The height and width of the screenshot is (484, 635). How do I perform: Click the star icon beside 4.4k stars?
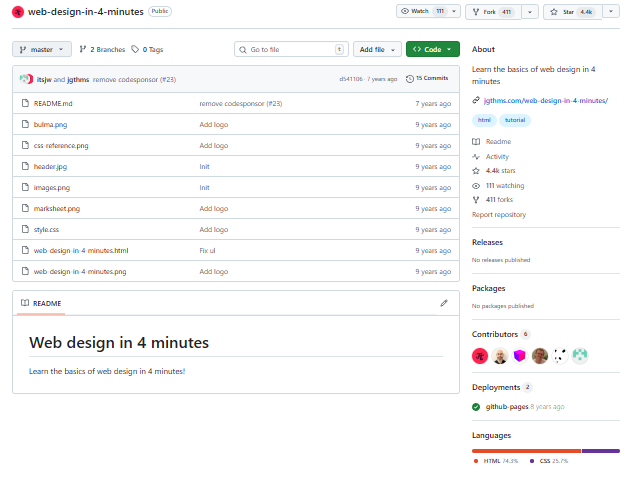point(476,171)
